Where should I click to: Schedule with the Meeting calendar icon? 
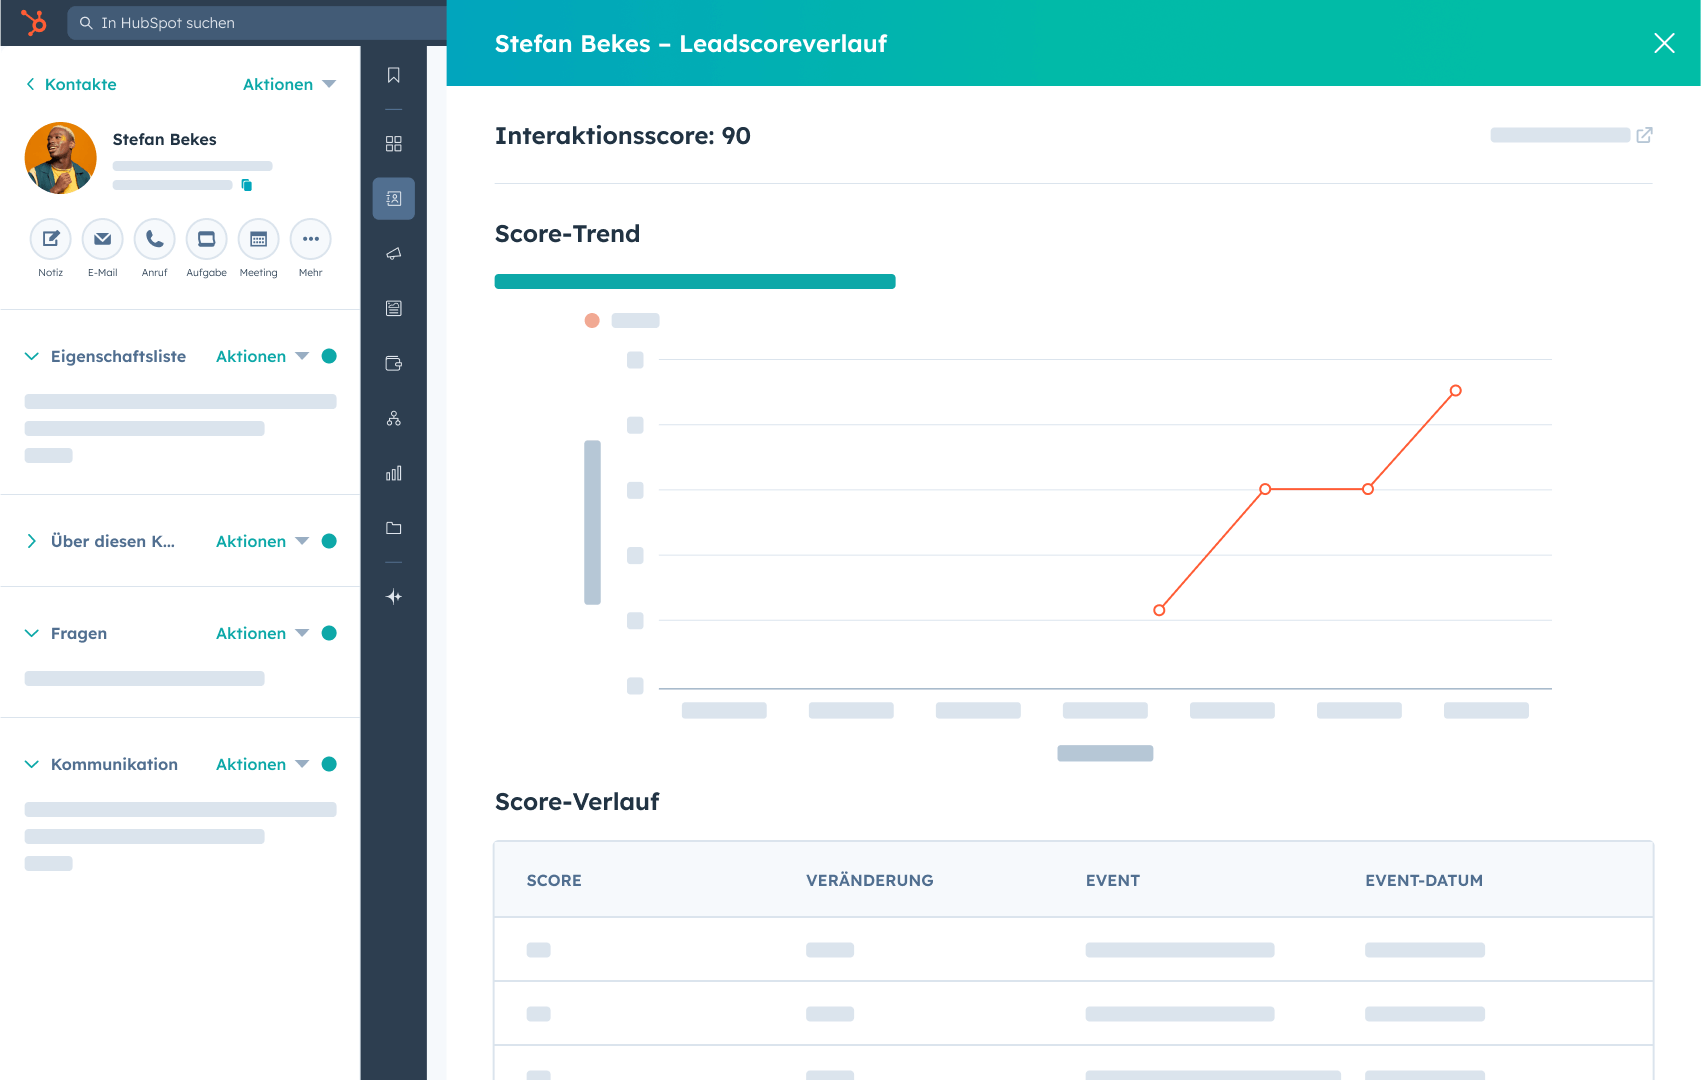point(259,239)
